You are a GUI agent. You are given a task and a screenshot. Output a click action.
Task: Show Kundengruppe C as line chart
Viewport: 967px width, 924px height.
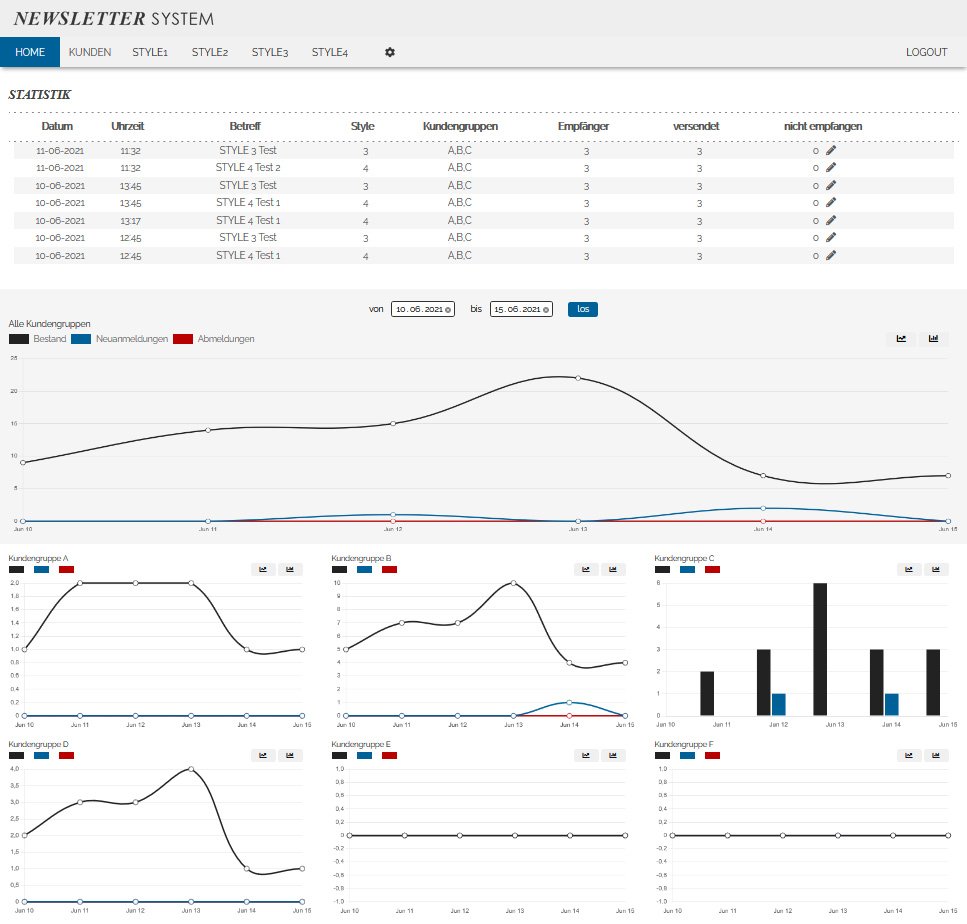point(909,569)
